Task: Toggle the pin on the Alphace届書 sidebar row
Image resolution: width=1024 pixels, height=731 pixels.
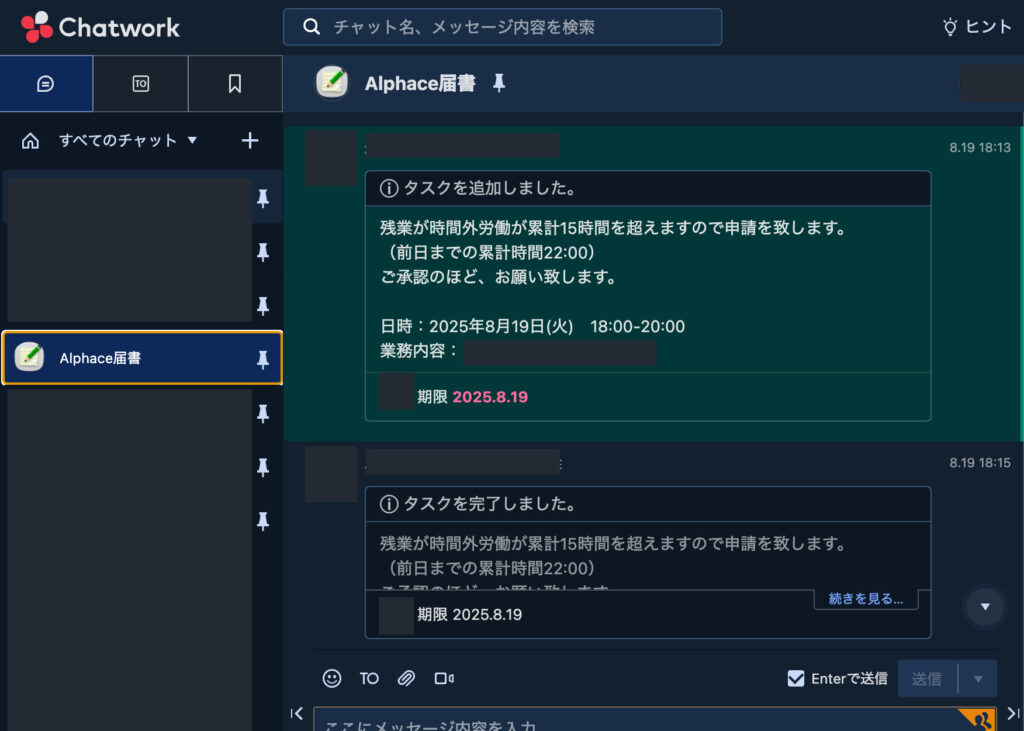Action: 263,359
